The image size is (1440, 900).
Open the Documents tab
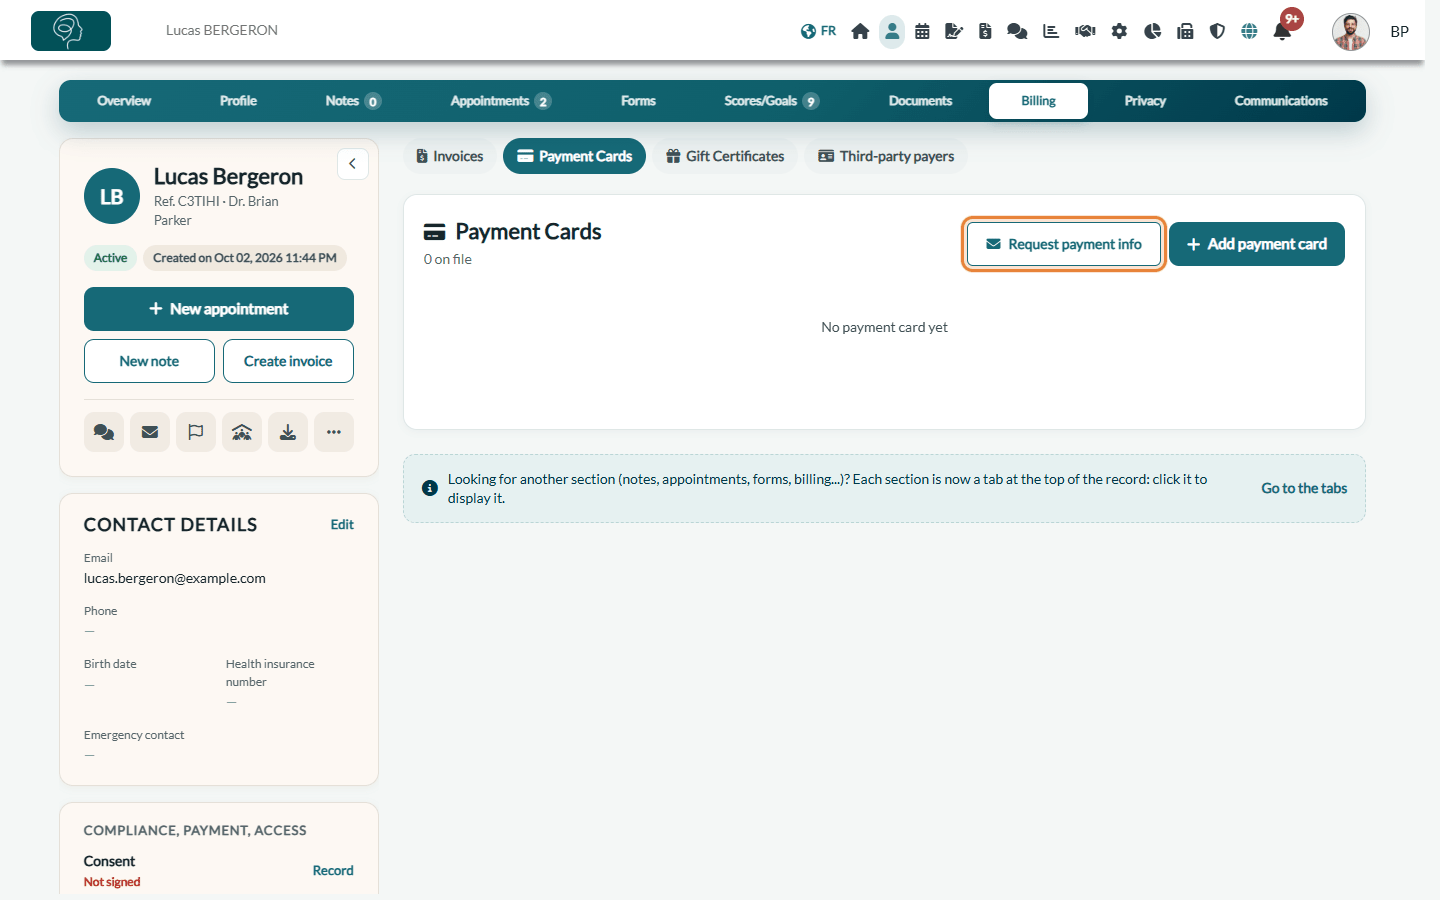coord(920,101)
